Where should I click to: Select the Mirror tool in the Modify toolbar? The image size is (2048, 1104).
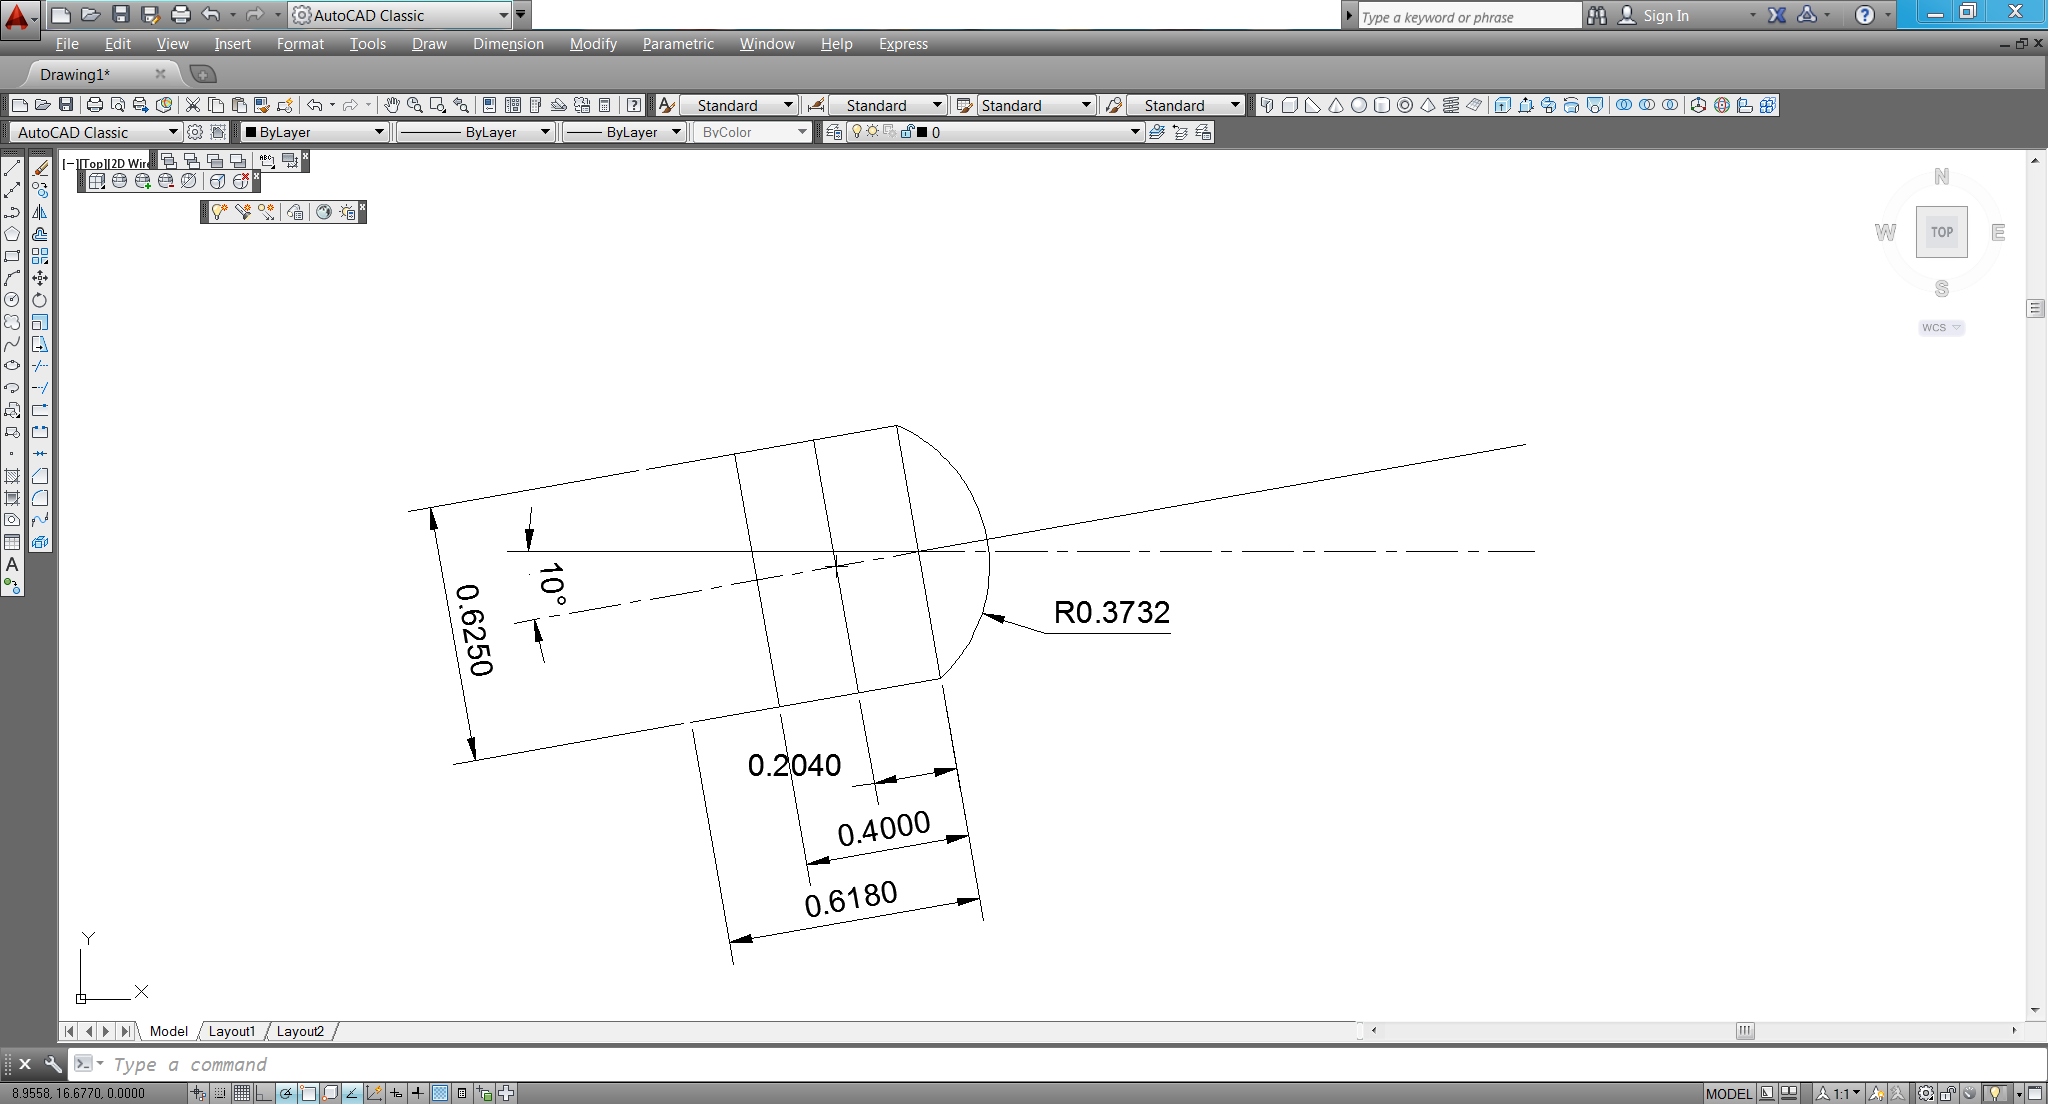40,212
